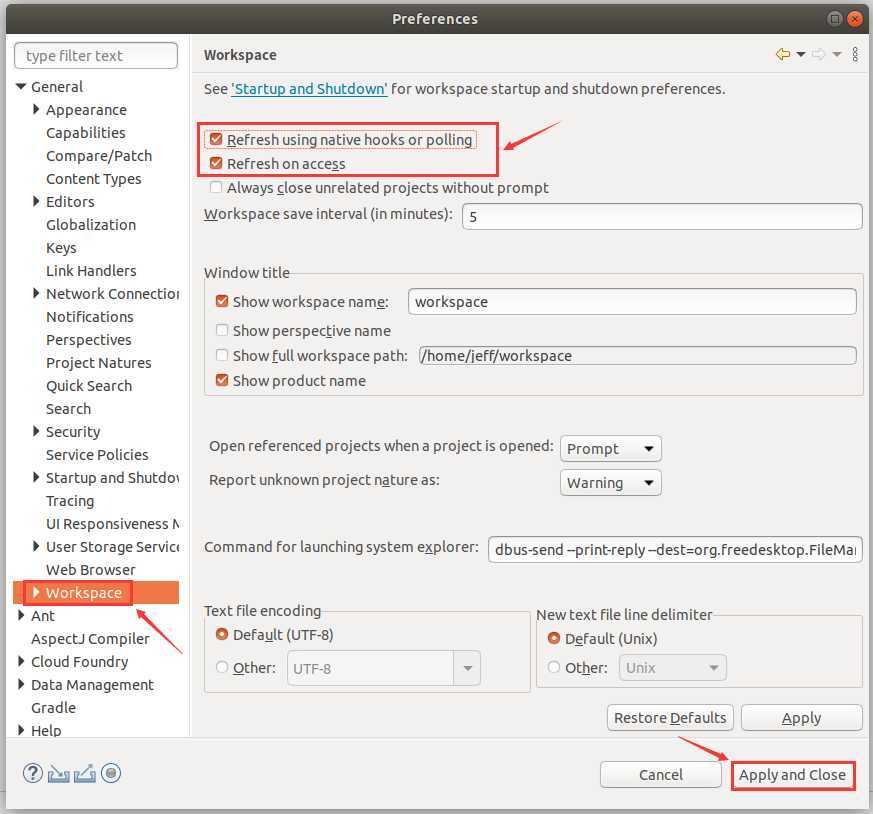Open the forward history dropdown arrow
The image size is (873, 814).
[x=837, y=55]
